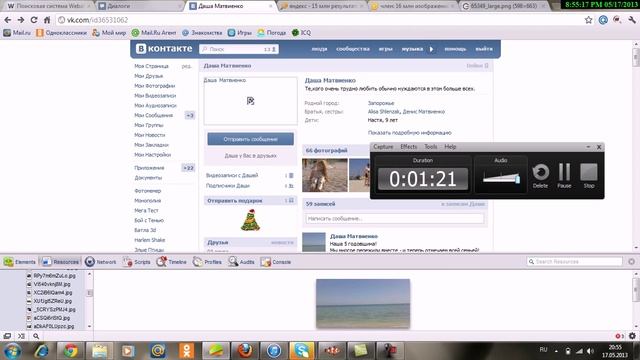This screenshot has height=360, width=640.
Task: Open Мои Друзья in sidebar
Action: pos(149,76)
